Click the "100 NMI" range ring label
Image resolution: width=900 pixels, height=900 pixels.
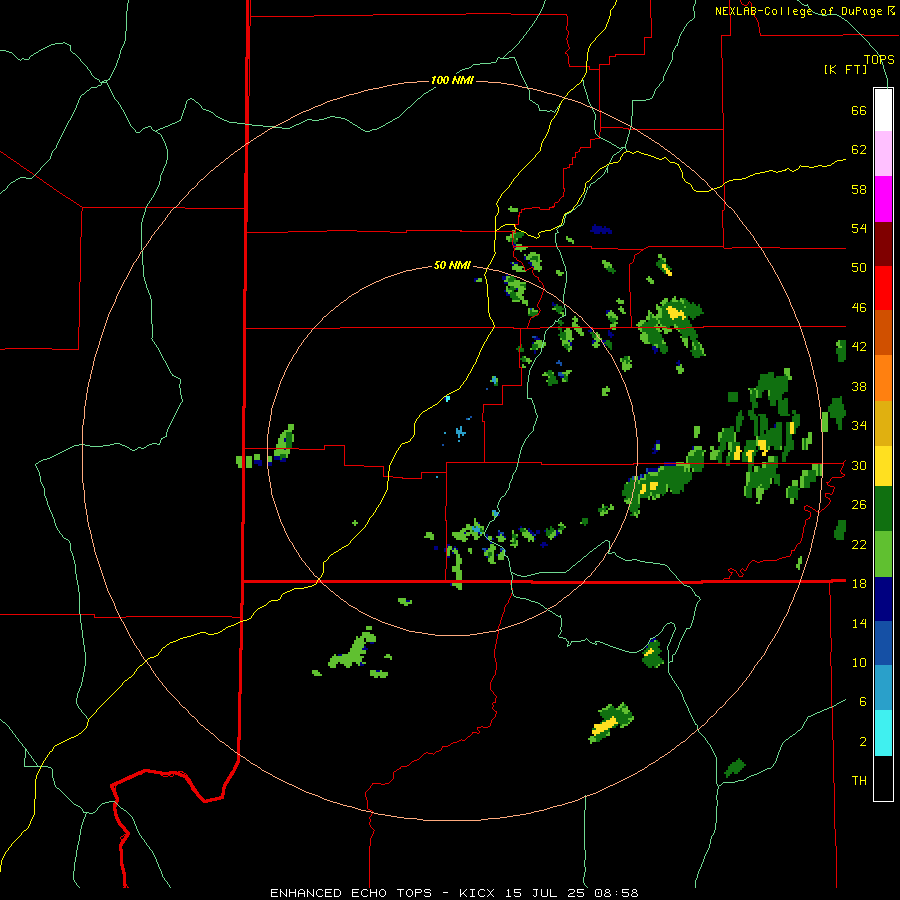(452, 80)
